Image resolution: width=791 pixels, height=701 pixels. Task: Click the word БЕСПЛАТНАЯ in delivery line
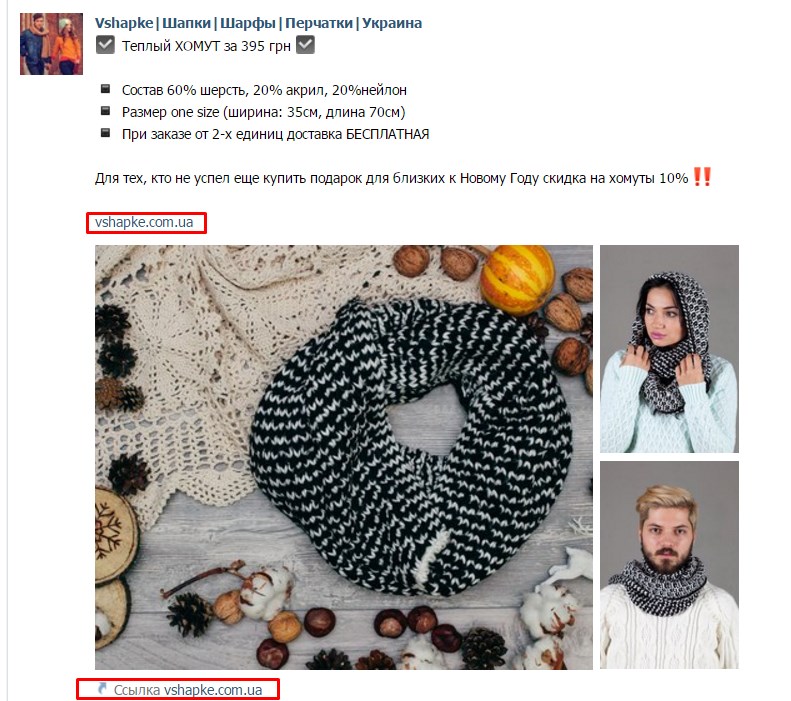[x=387, y=134]
